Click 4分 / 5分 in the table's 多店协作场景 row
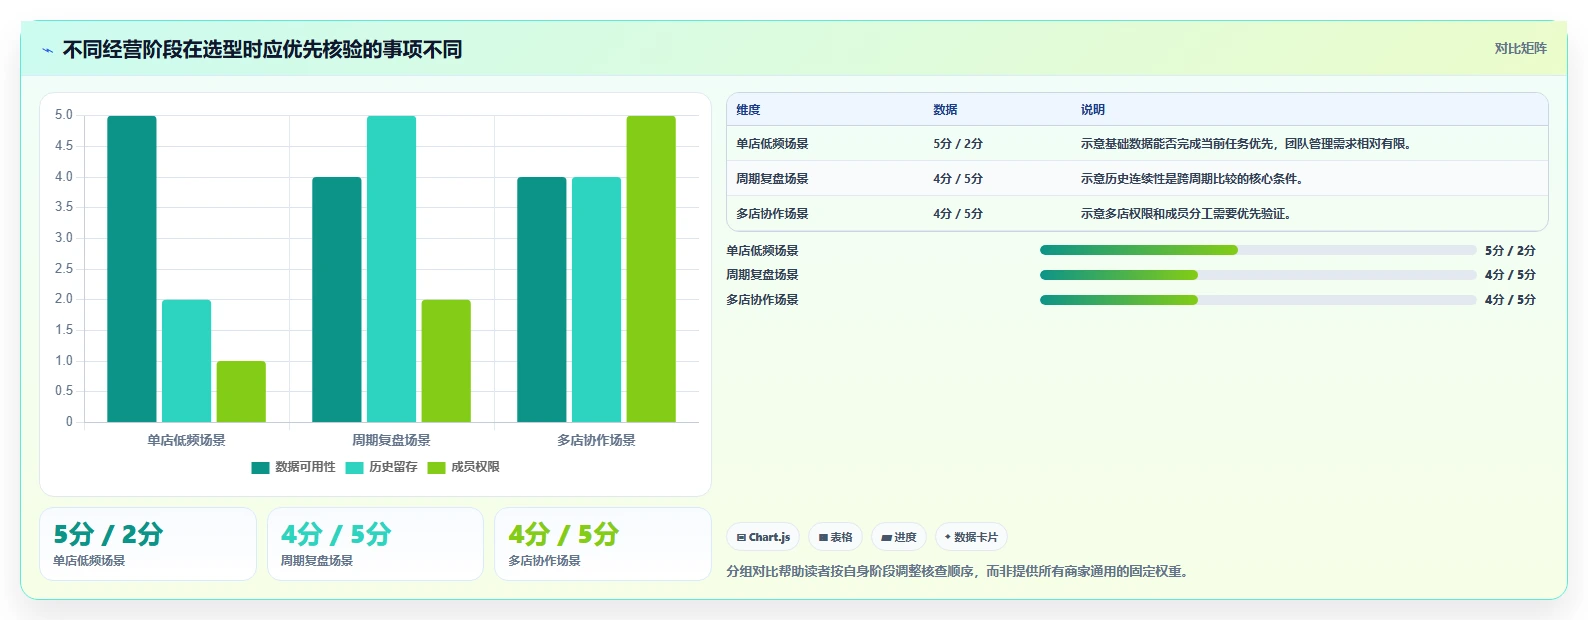 [958, 214]
